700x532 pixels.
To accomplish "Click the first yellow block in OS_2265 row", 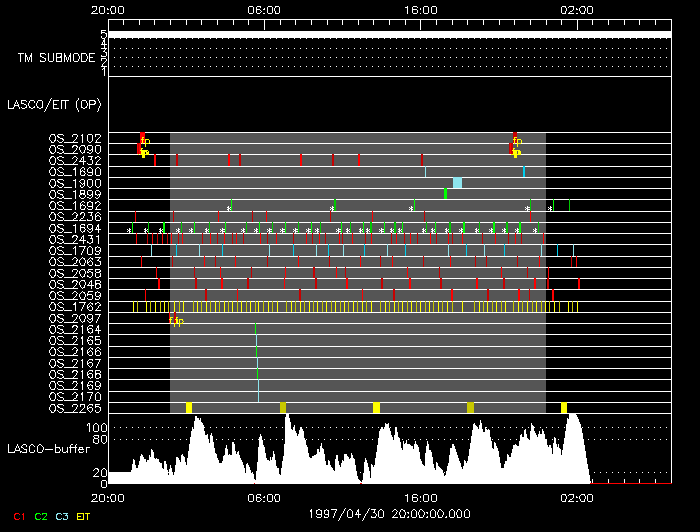I will [x=189, y=407].
